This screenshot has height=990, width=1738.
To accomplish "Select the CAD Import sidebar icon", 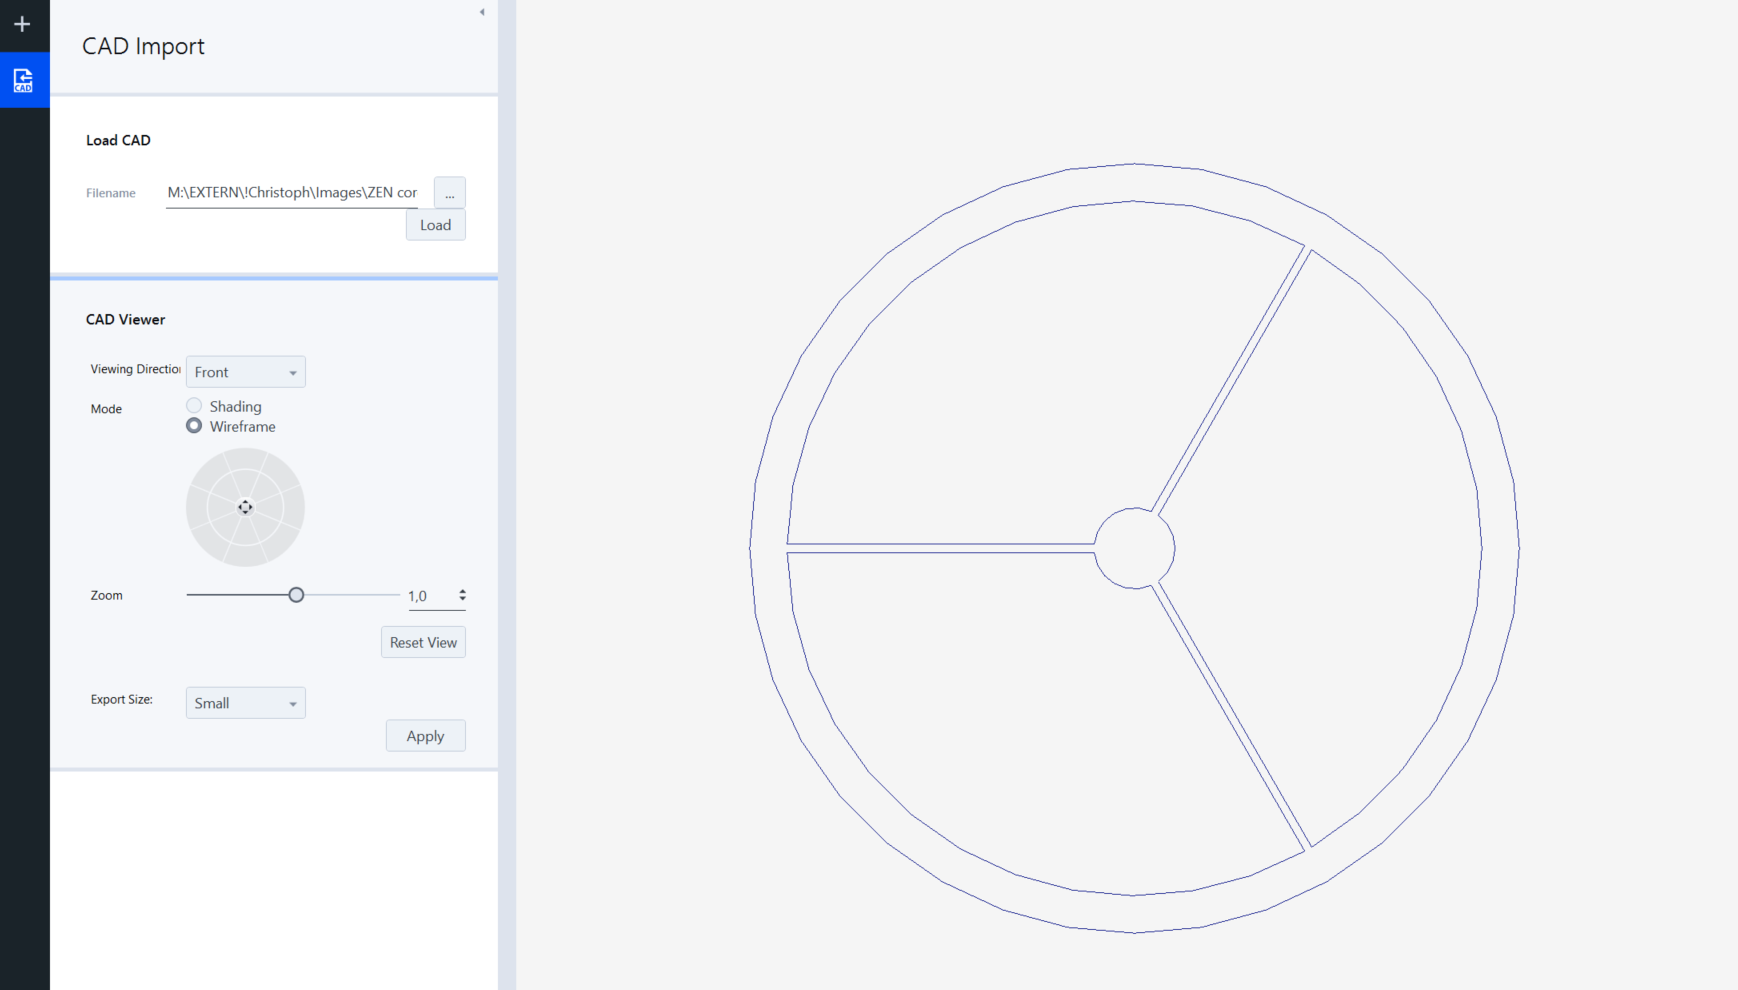I will 23,79.
